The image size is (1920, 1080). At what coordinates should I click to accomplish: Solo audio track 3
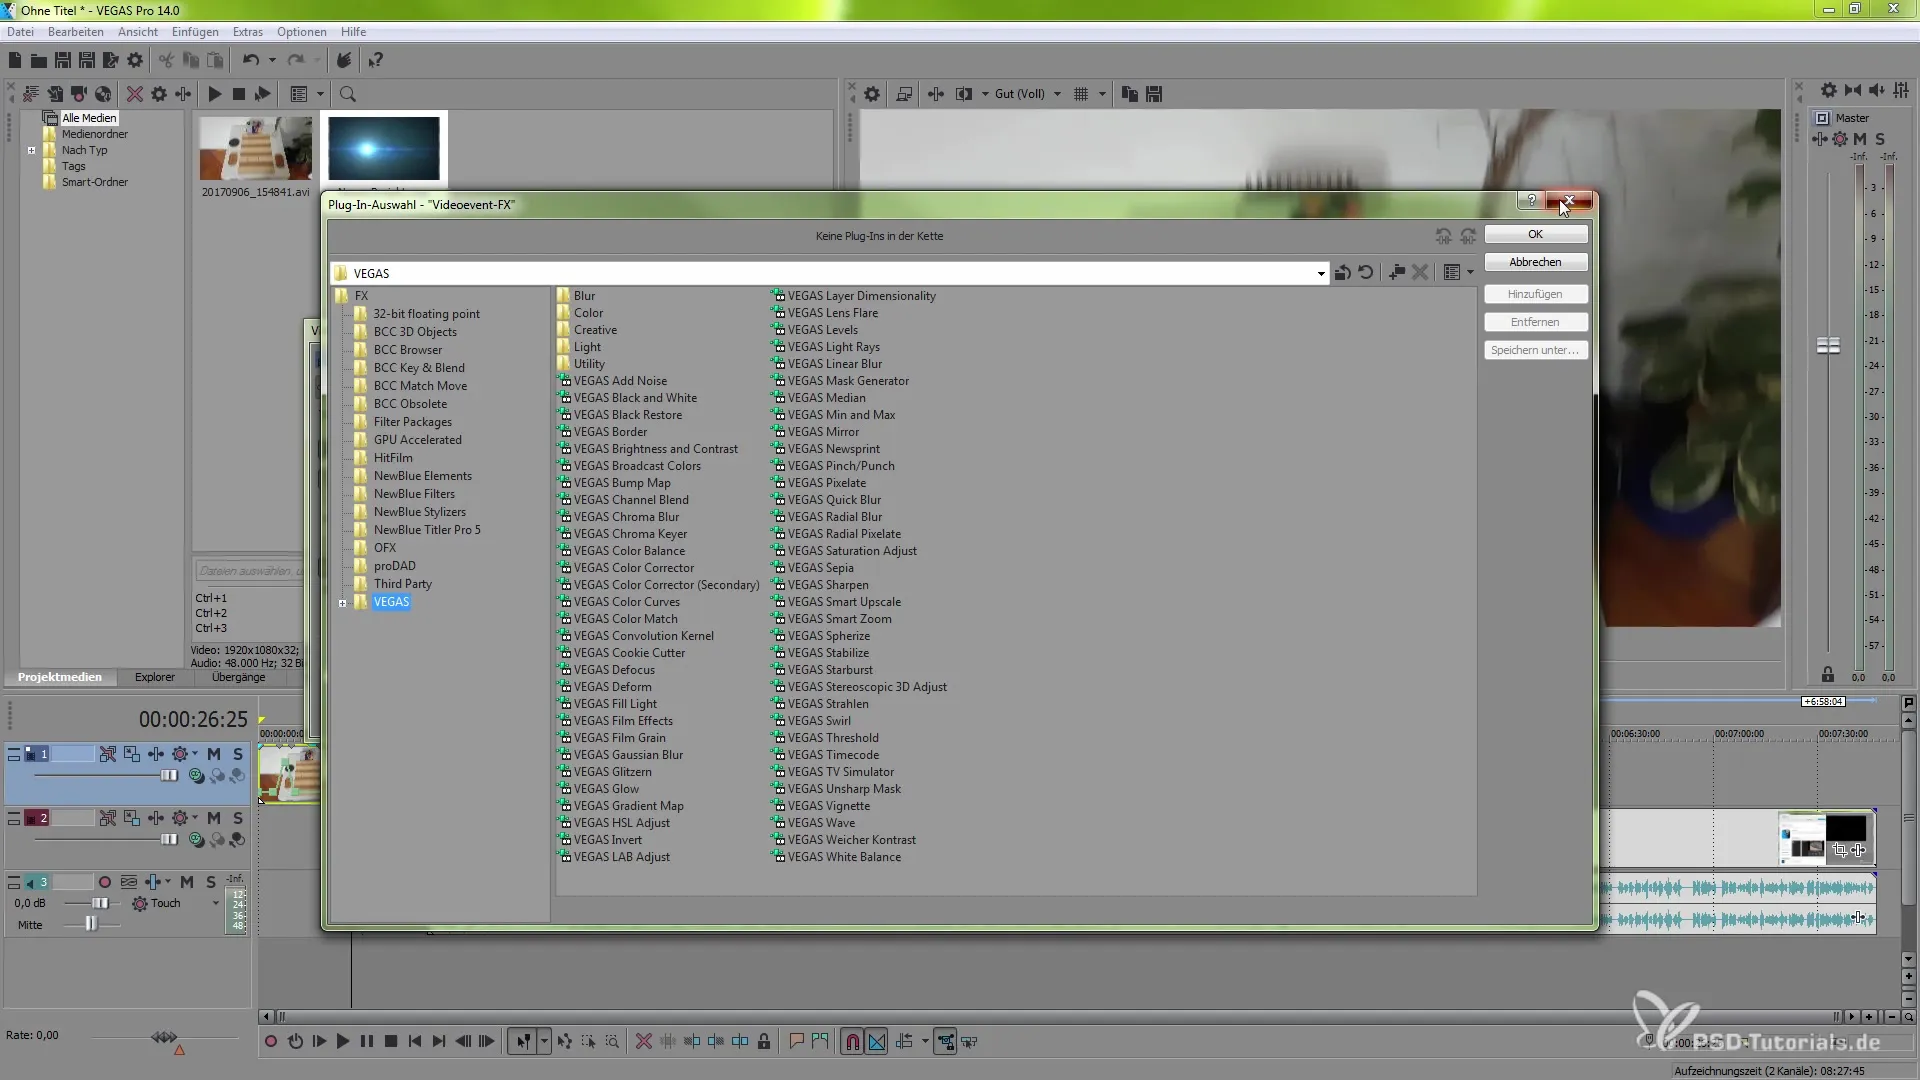tap(210, 882)
